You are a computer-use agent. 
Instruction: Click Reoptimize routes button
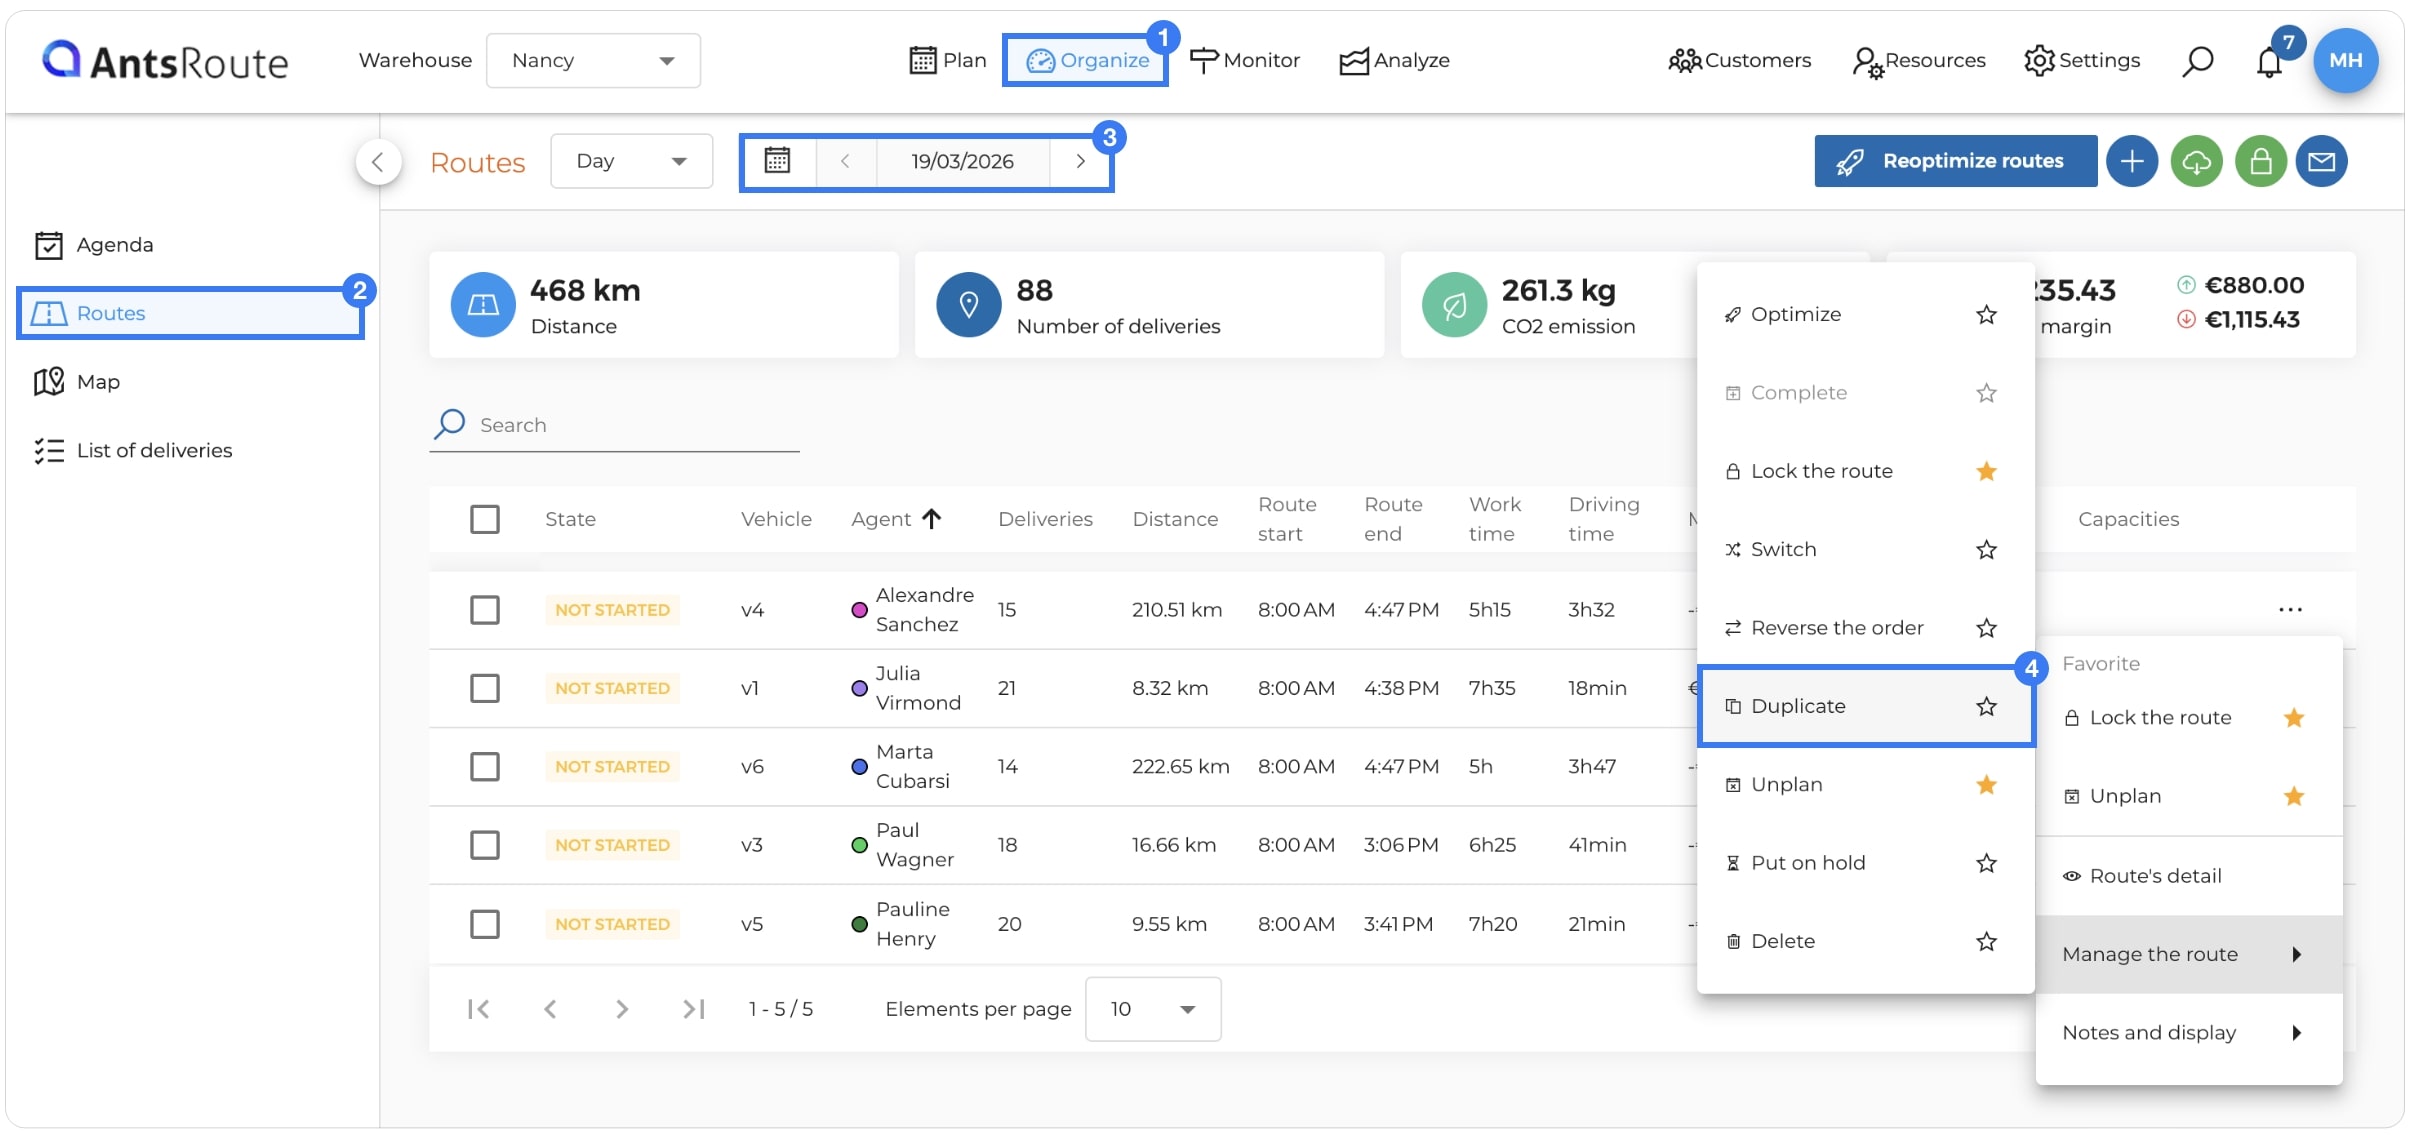point(1955,161)
